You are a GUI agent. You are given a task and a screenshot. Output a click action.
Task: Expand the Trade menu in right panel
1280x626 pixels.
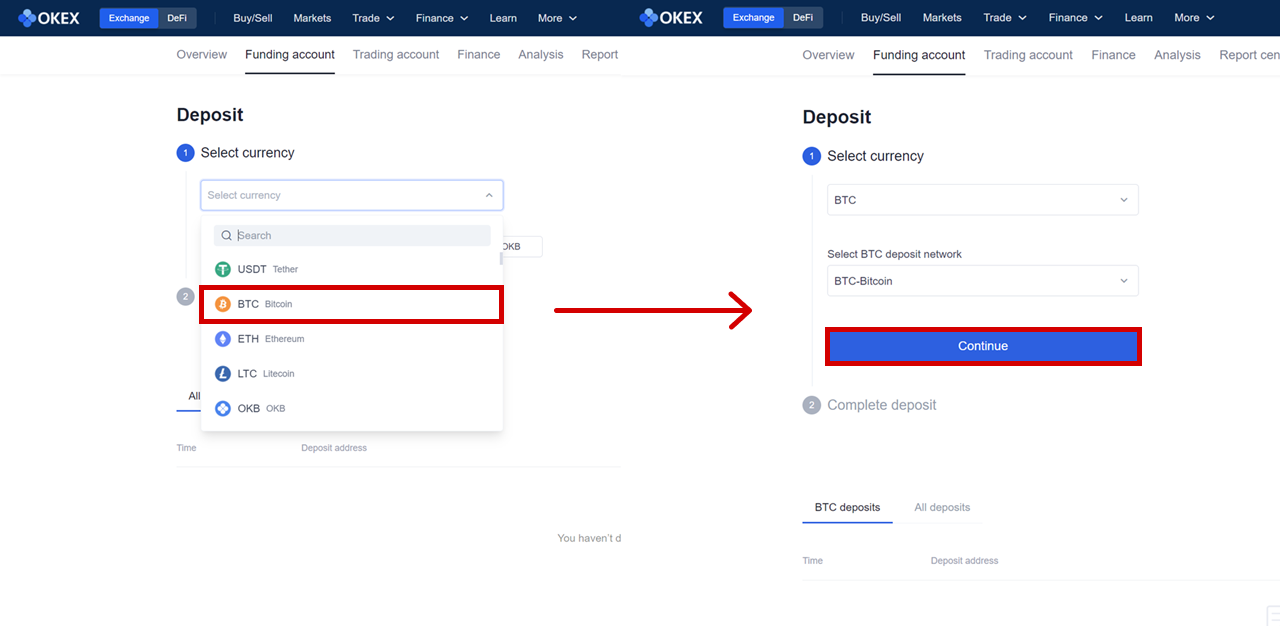tap(1005, 18)
